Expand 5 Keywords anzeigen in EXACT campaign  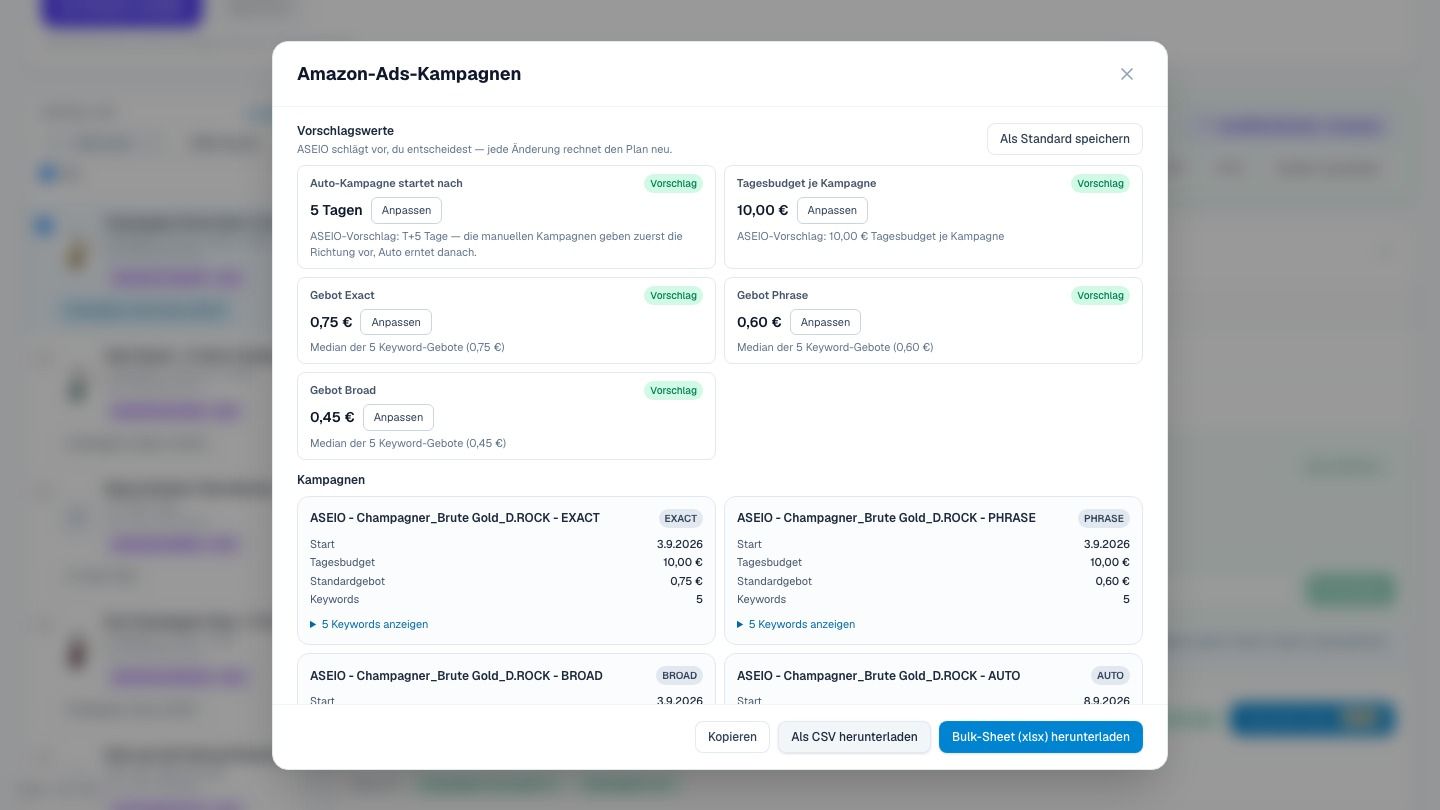(369, 624)
